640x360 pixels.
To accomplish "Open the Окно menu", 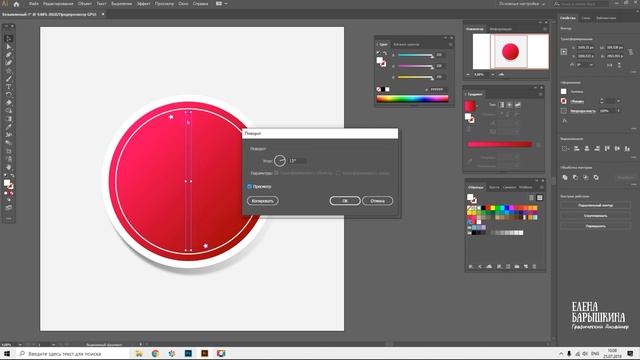I will 183,4.
